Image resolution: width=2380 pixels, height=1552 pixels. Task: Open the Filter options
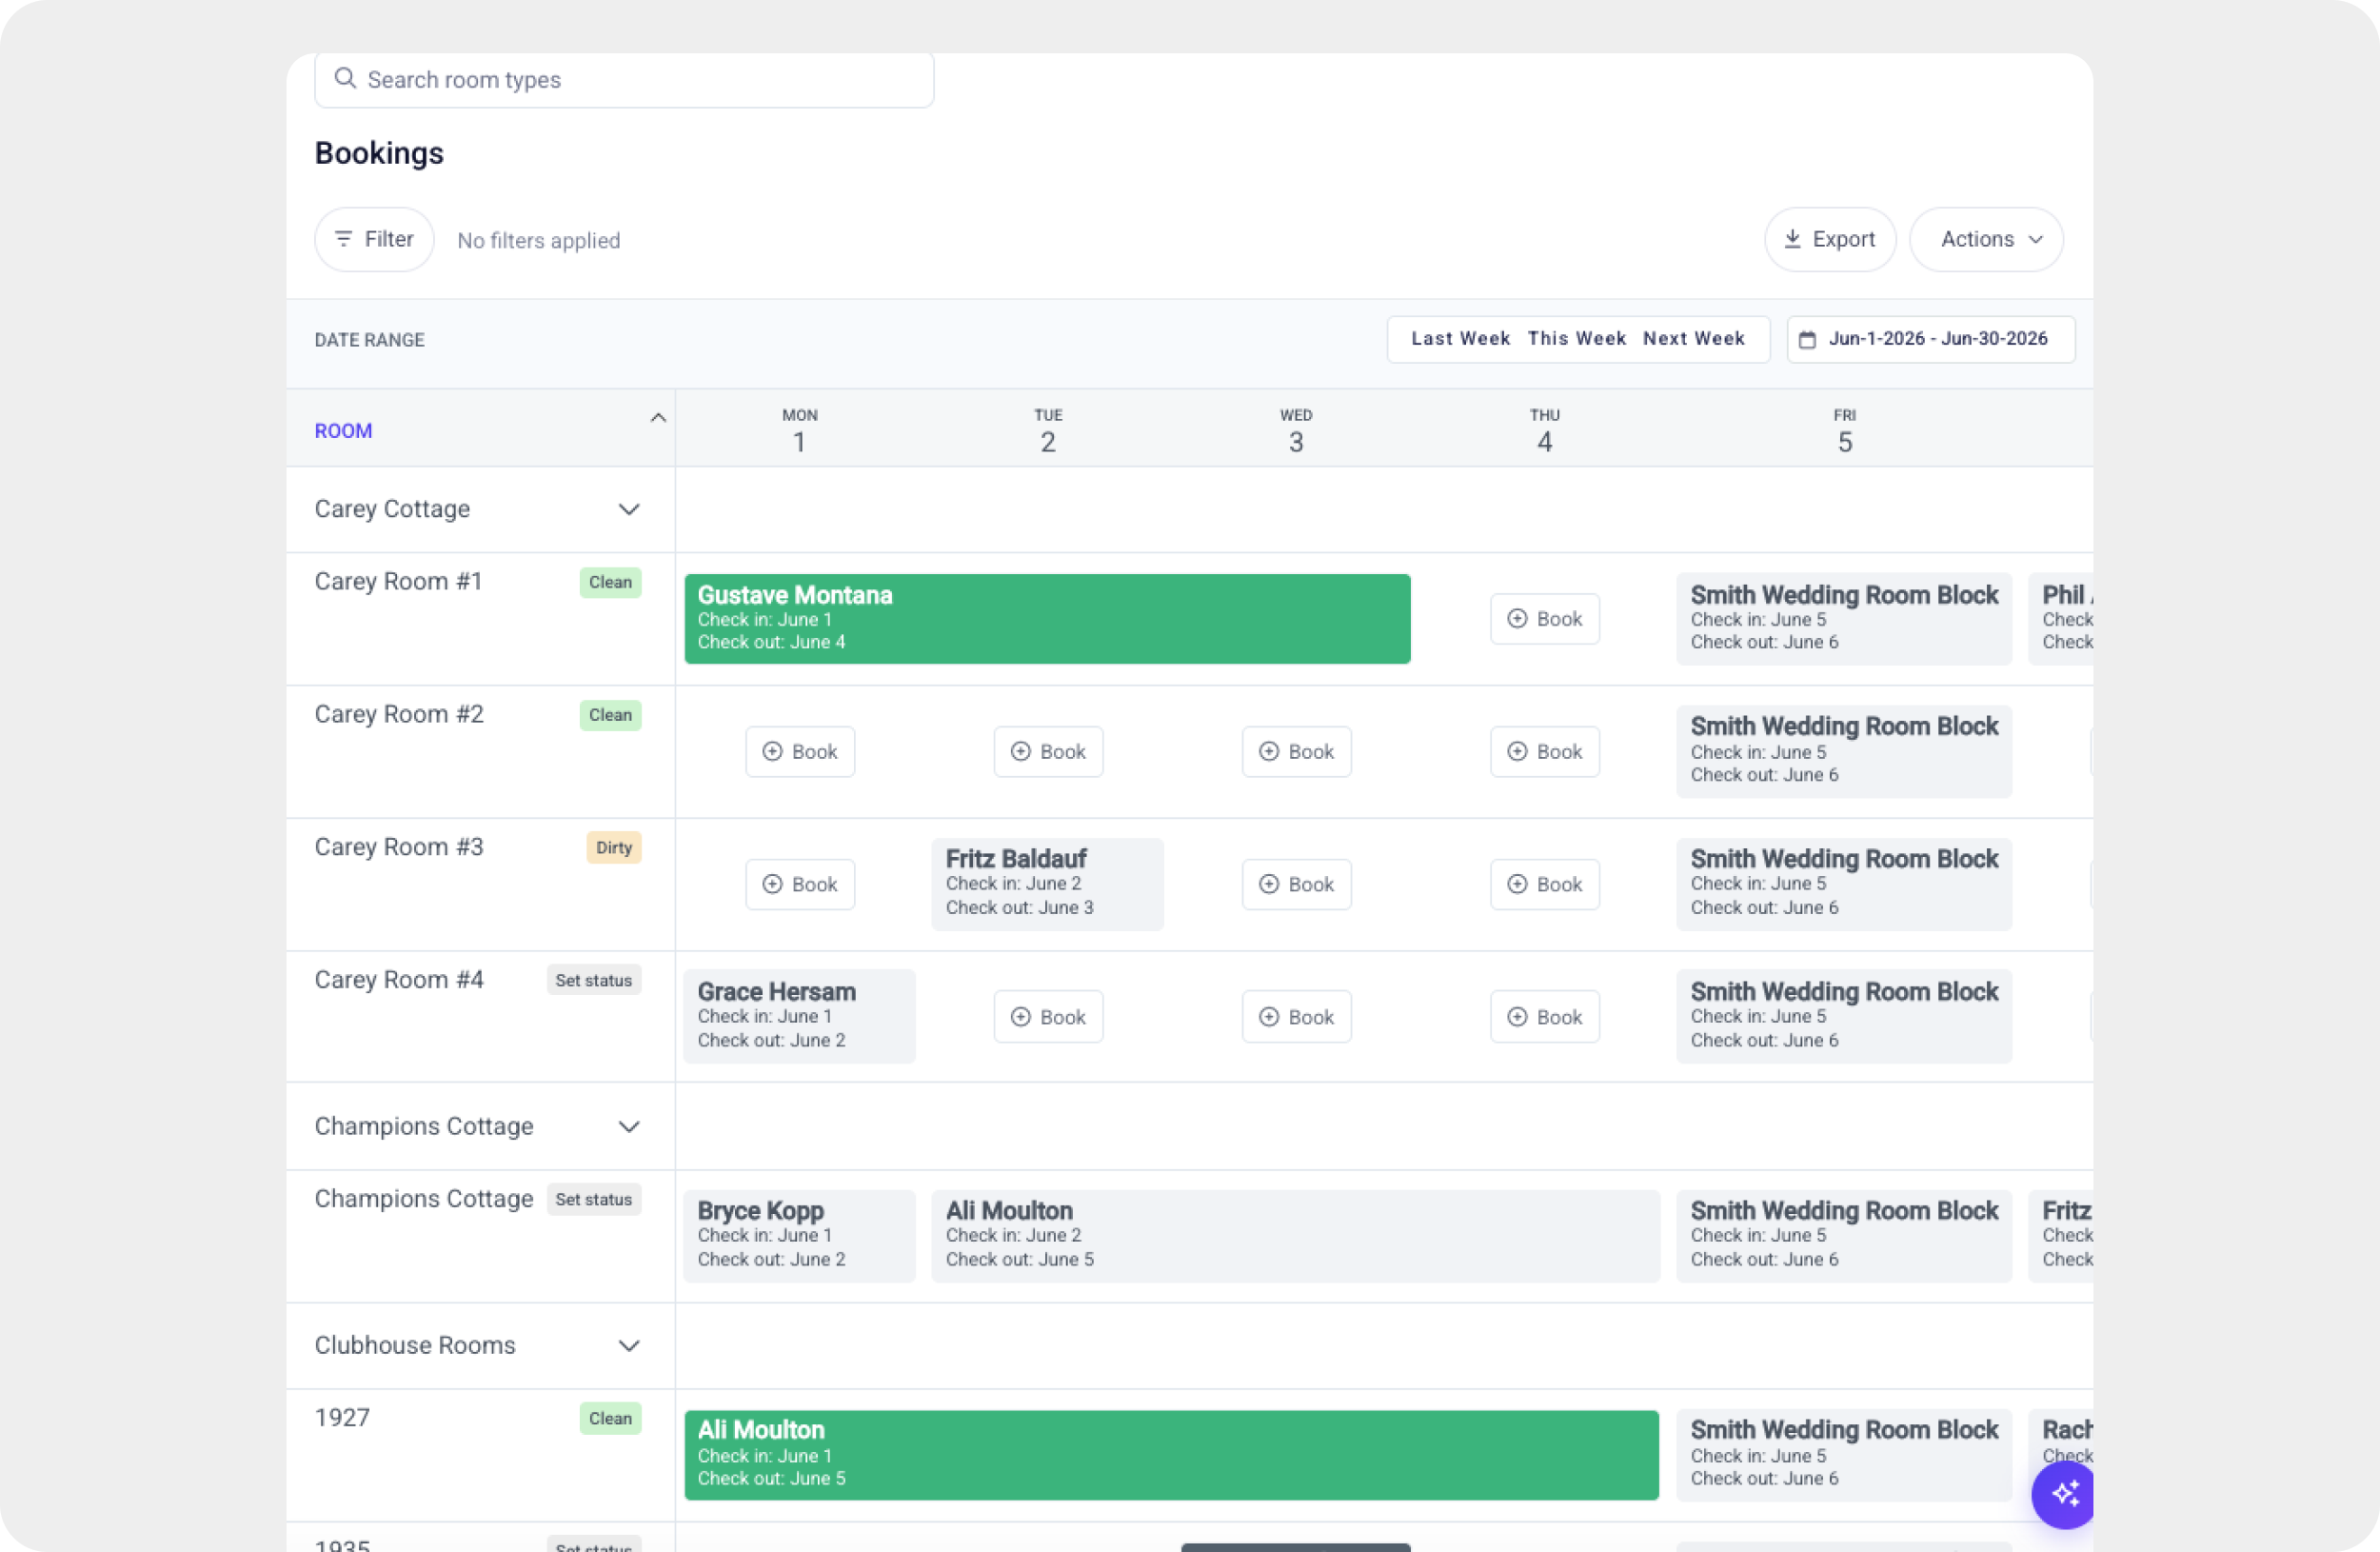click(x=374, y=240)
